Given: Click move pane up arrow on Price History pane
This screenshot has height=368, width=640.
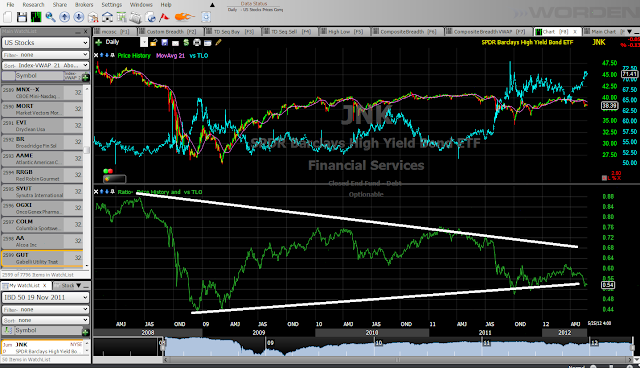Looking at the screenshot, I should pyautogui.click(x=102, y=55).
